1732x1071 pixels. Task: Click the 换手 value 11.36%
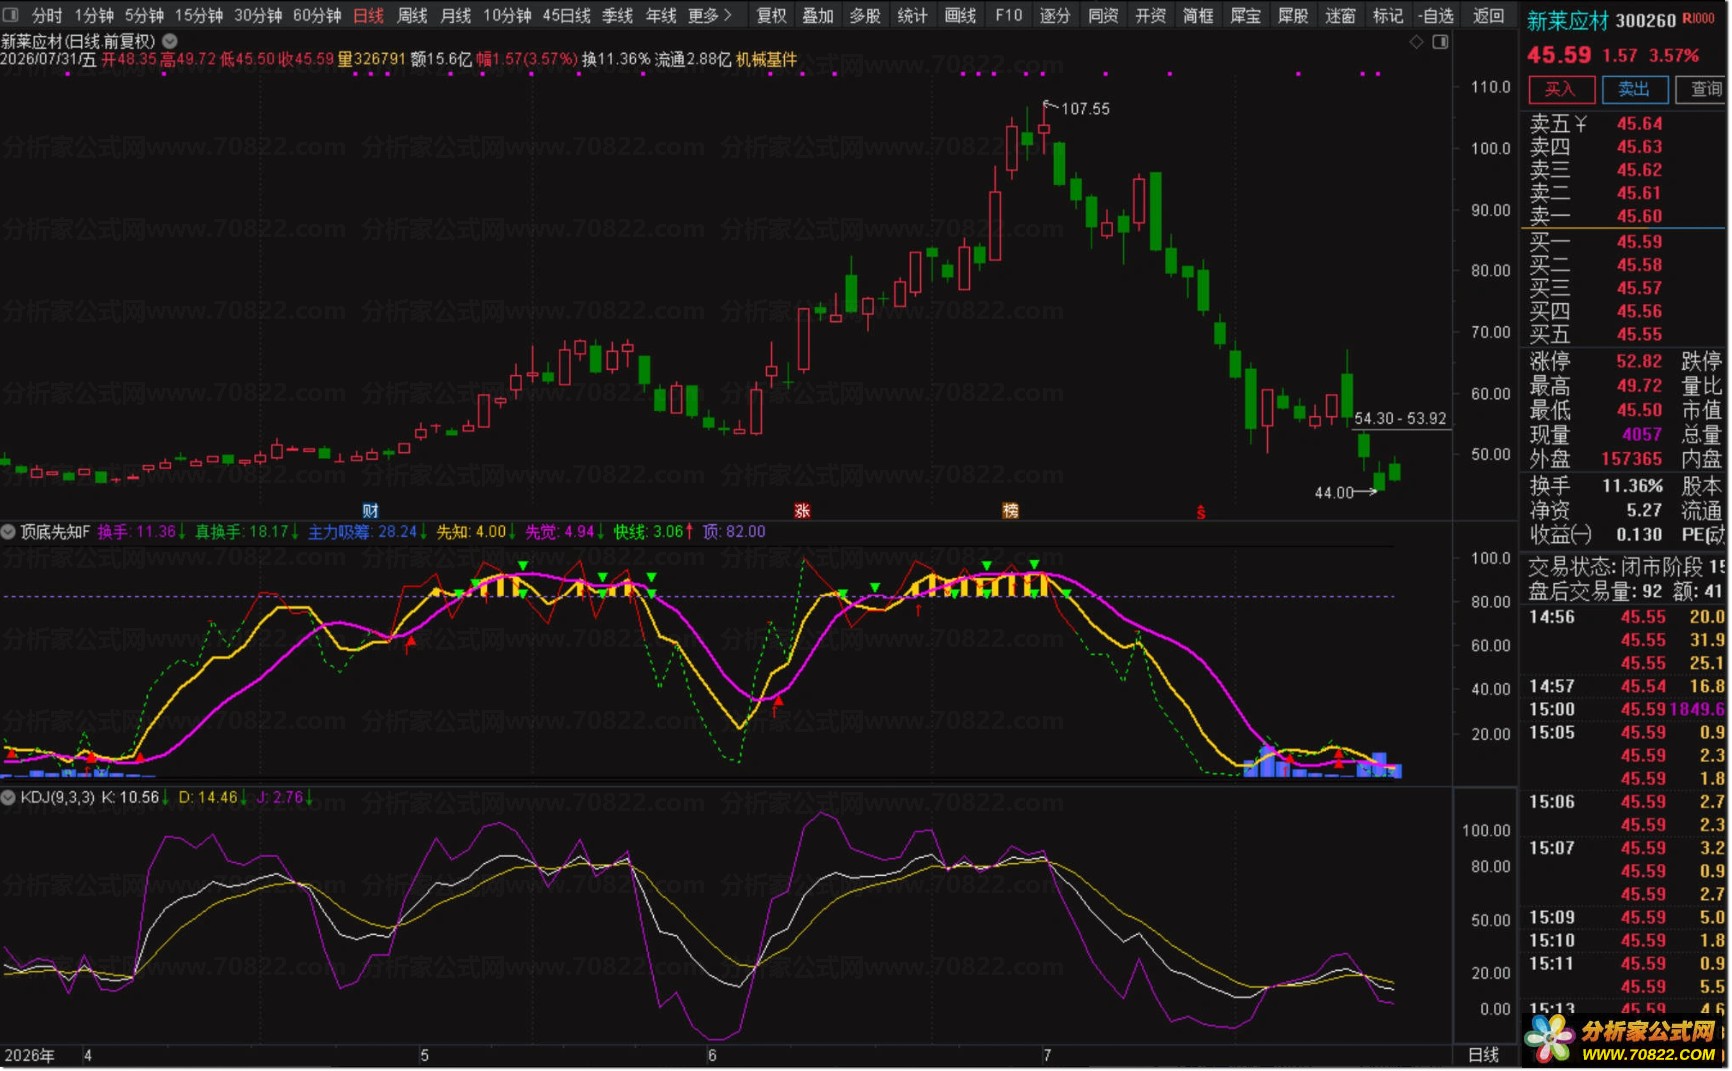[x=1632, y=486]
